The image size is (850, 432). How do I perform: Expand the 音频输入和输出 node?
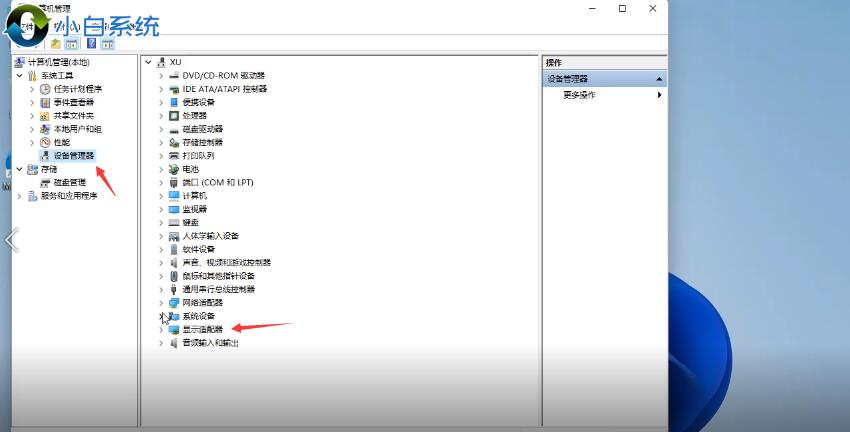[x=161, y=343]
